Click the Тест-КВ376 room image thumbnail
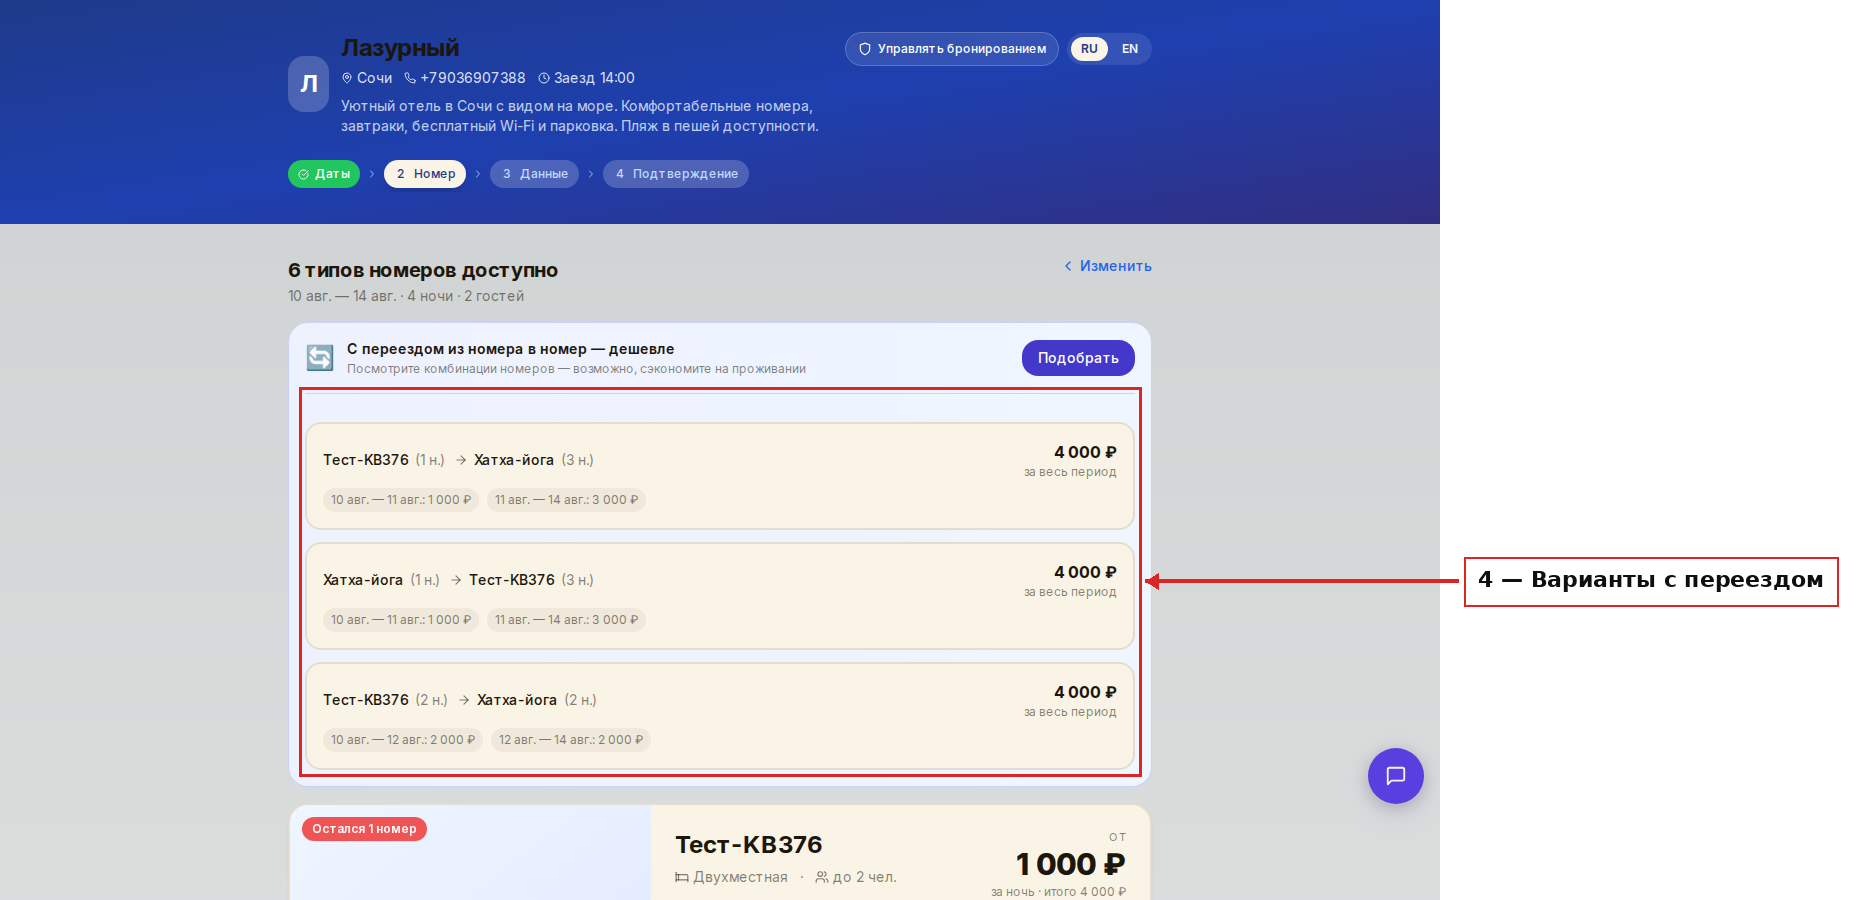This screenshot has width=1862, height=900. click(470, 853)
